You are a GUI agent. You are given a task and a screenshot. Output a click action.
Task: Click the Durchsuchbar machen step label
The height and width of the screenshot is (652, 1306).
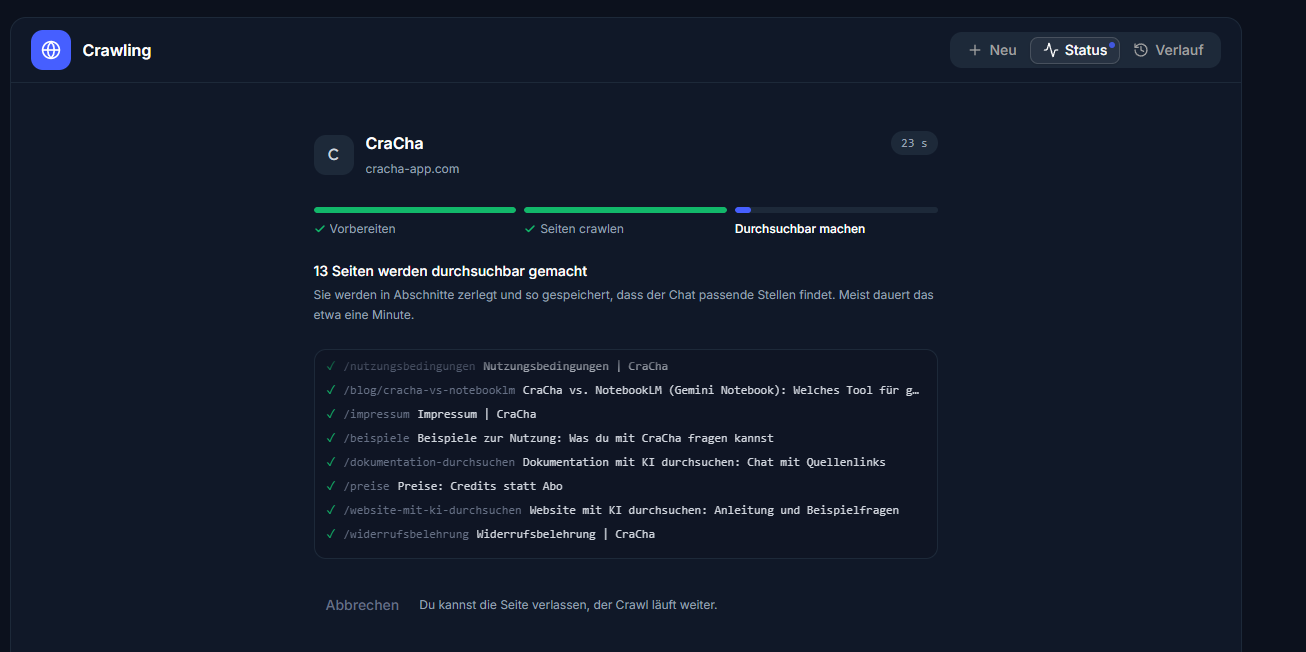[800, 229]
